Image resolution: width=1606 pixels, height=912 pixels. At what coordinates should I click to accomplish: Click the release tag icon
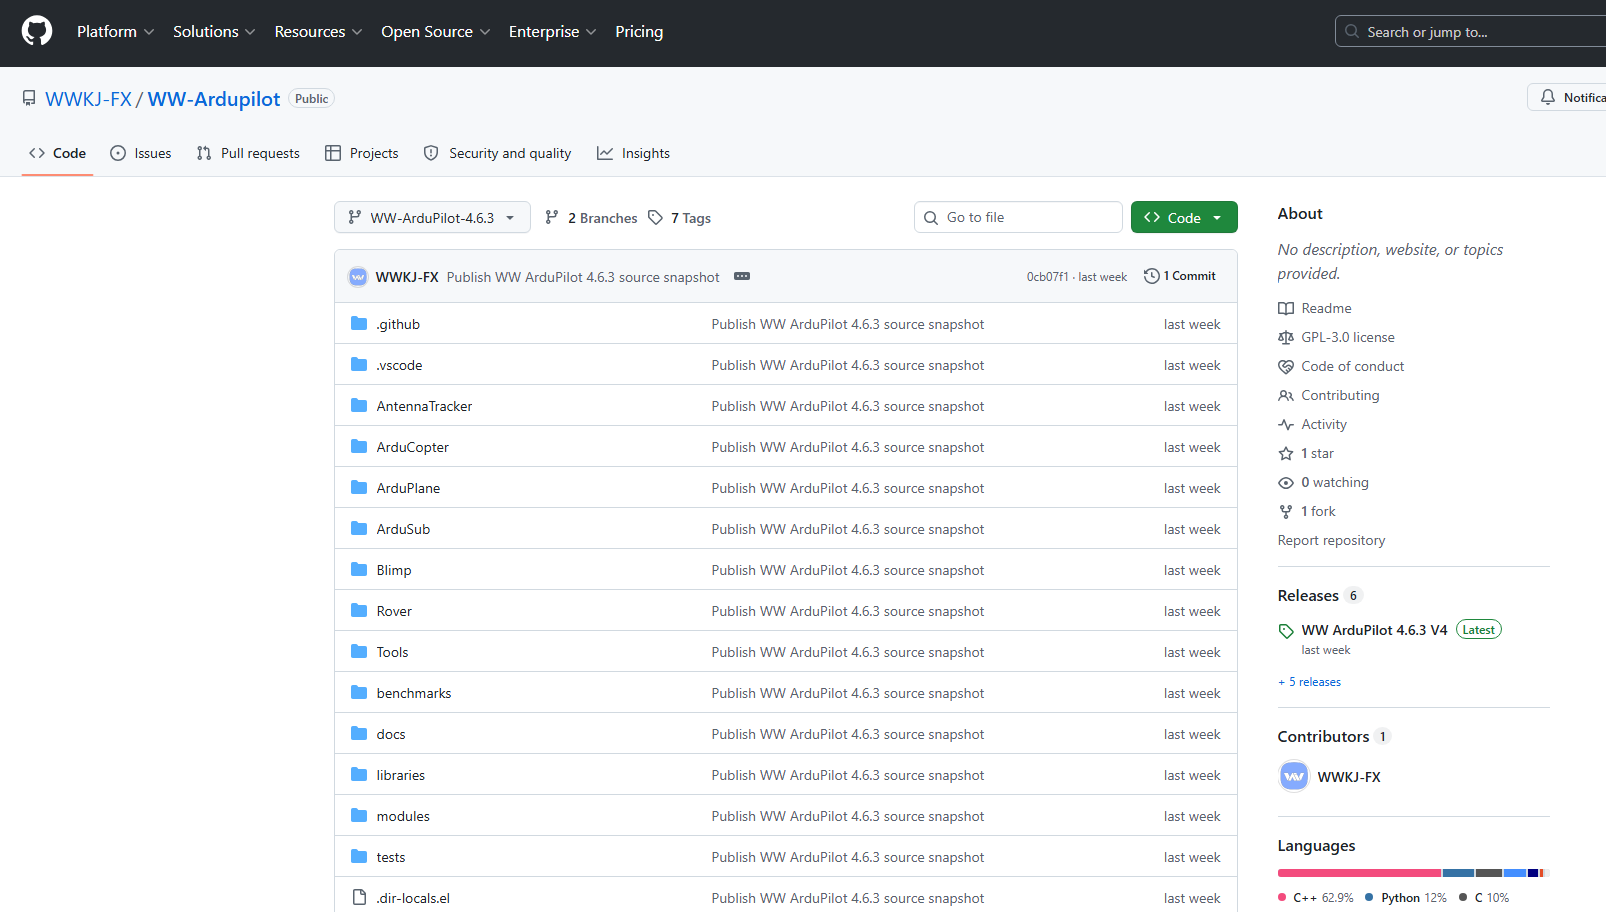[1286, 631]
